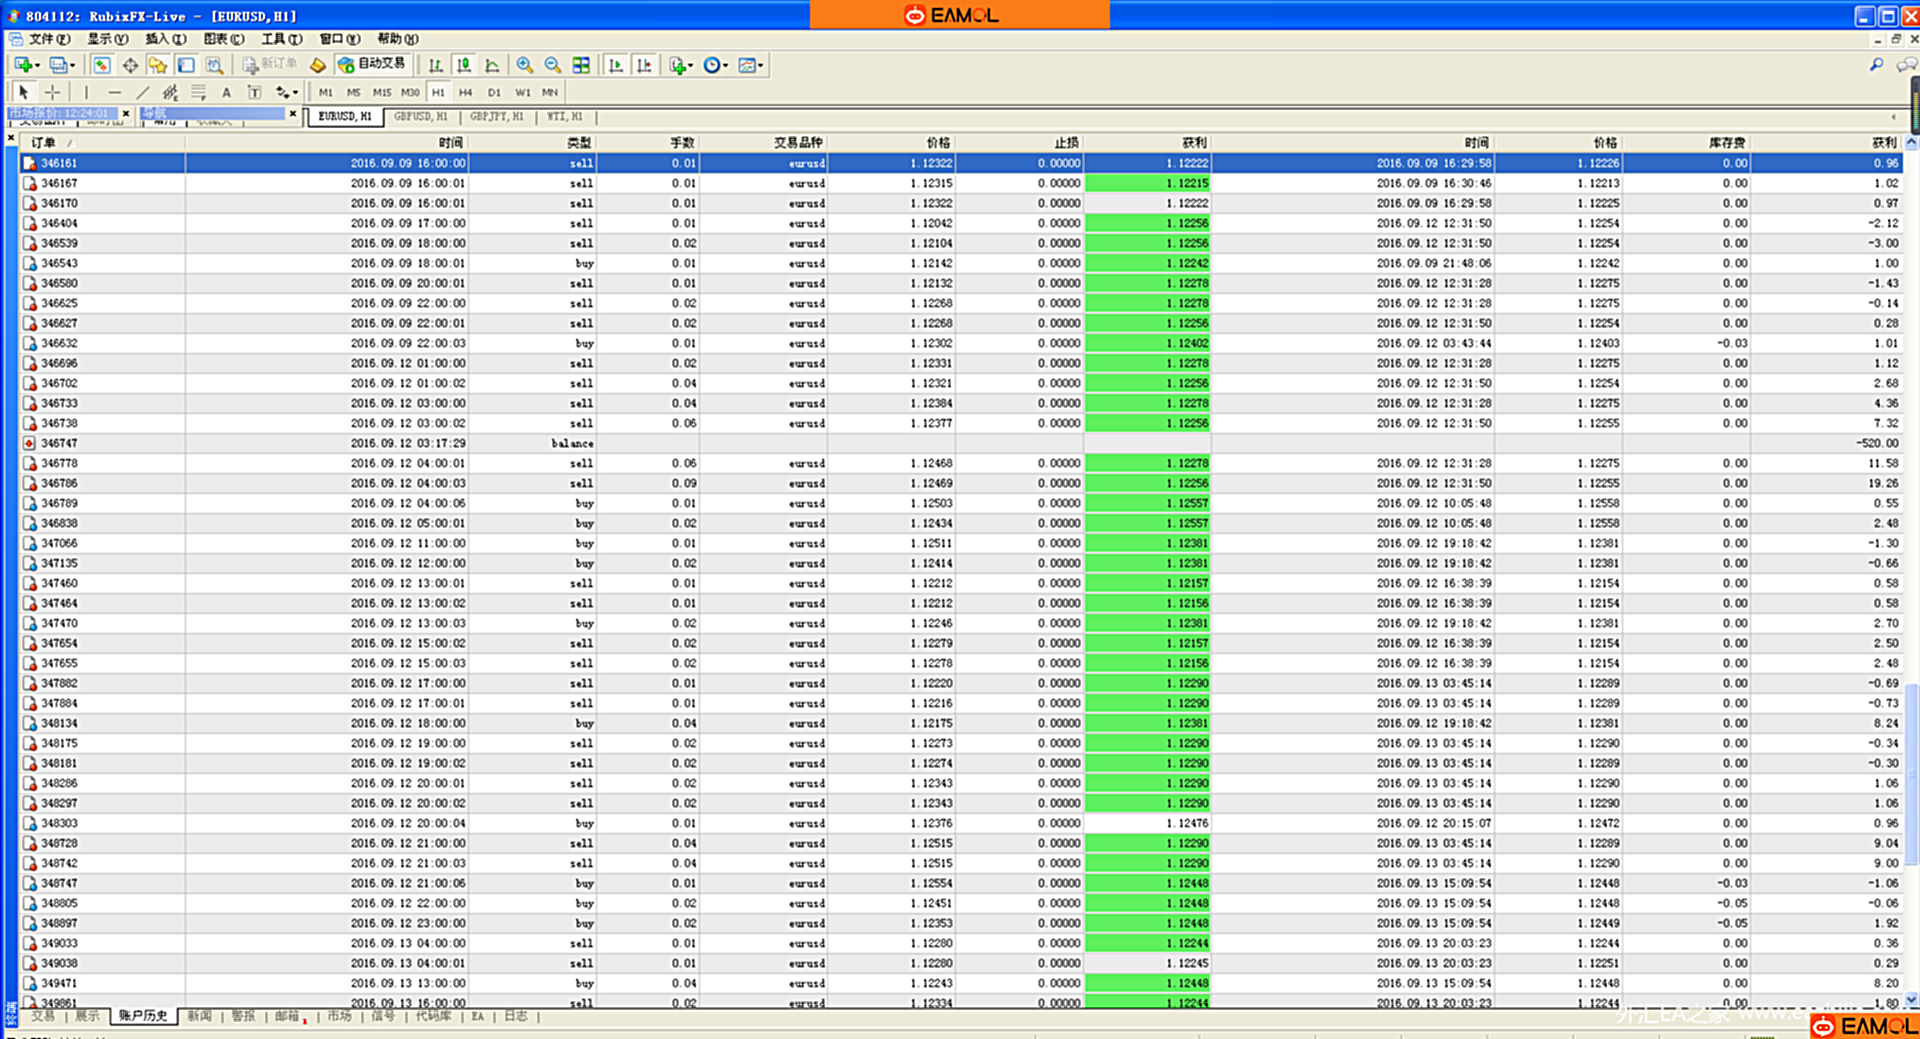Screen dimensions: 1920x1039
Task: Open the 新闻 (News) terminal tab
Action: pos(199,1016)
